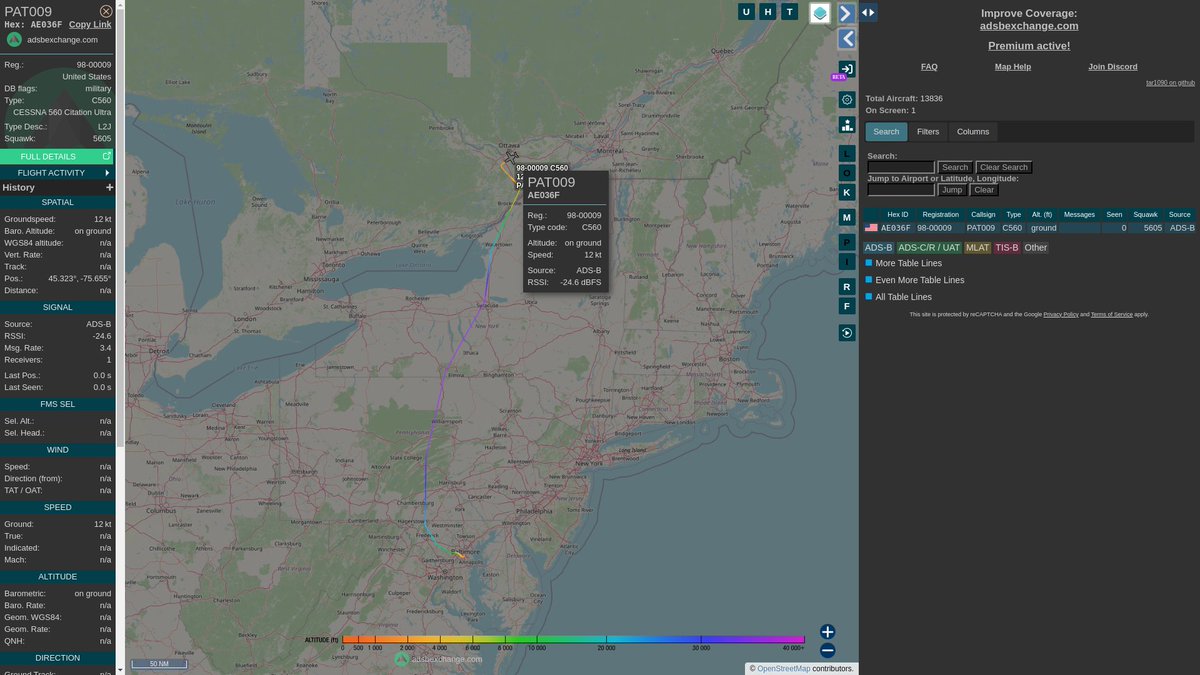This screenshot has width=1200, height=675.
Task: Click the podium statistics icon
Action: click(847, 125)
